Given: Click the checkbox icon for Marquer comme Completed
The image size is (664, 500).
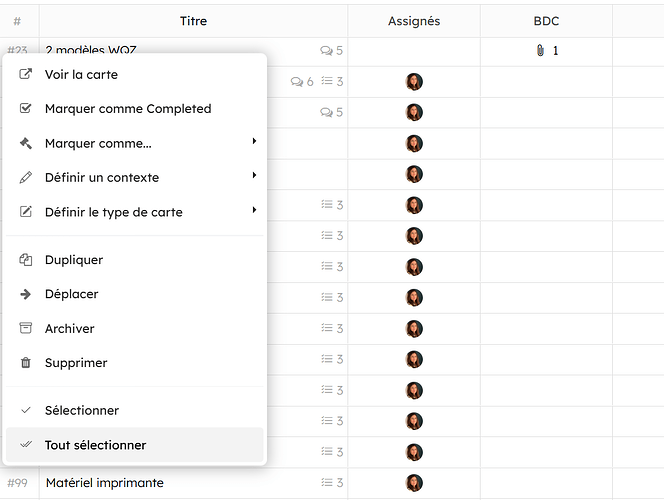Looking at the screenshot, I should [26, 108].
